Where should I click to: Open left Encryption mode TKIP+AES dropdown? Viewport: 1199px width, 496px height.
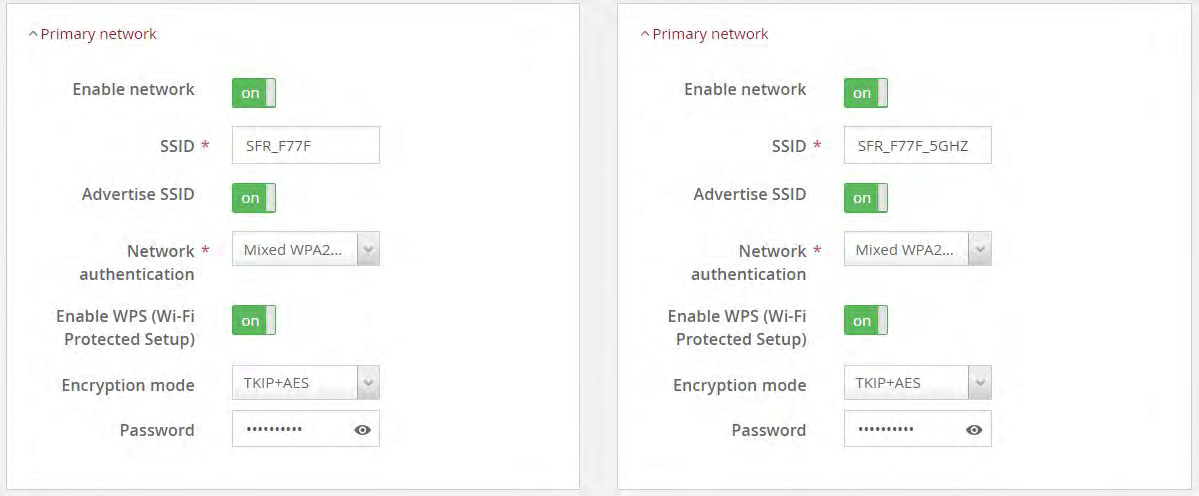tap(306, 382)
